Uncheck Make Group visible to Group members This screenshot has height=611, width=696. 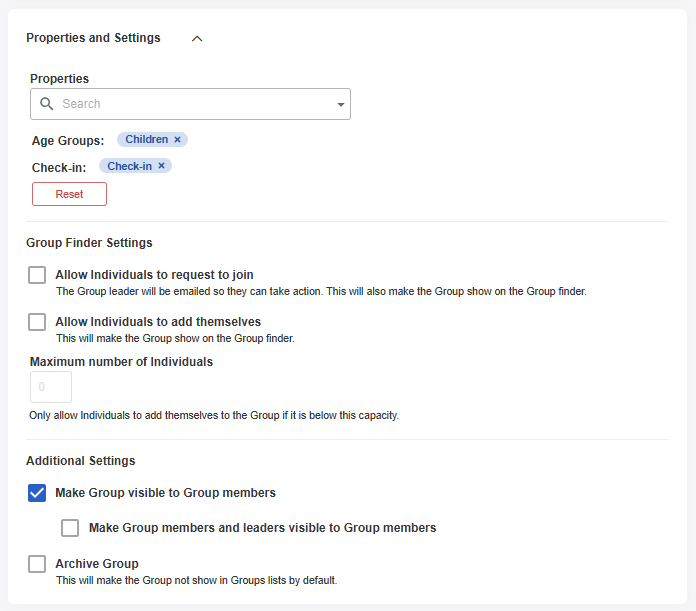(x=37, y=493)
